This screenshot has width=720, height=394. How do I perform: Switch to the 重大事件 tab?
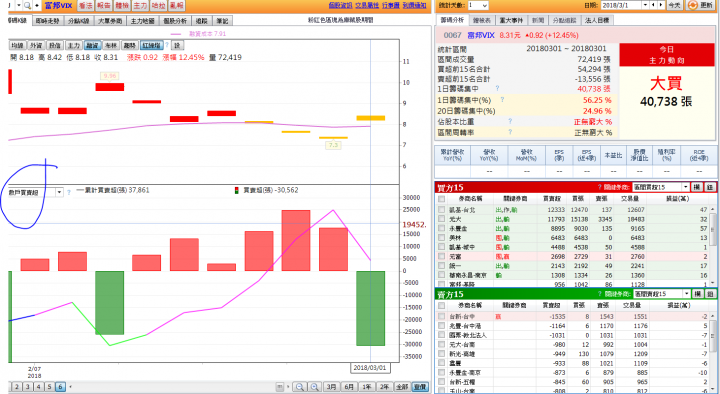[511, 20]
